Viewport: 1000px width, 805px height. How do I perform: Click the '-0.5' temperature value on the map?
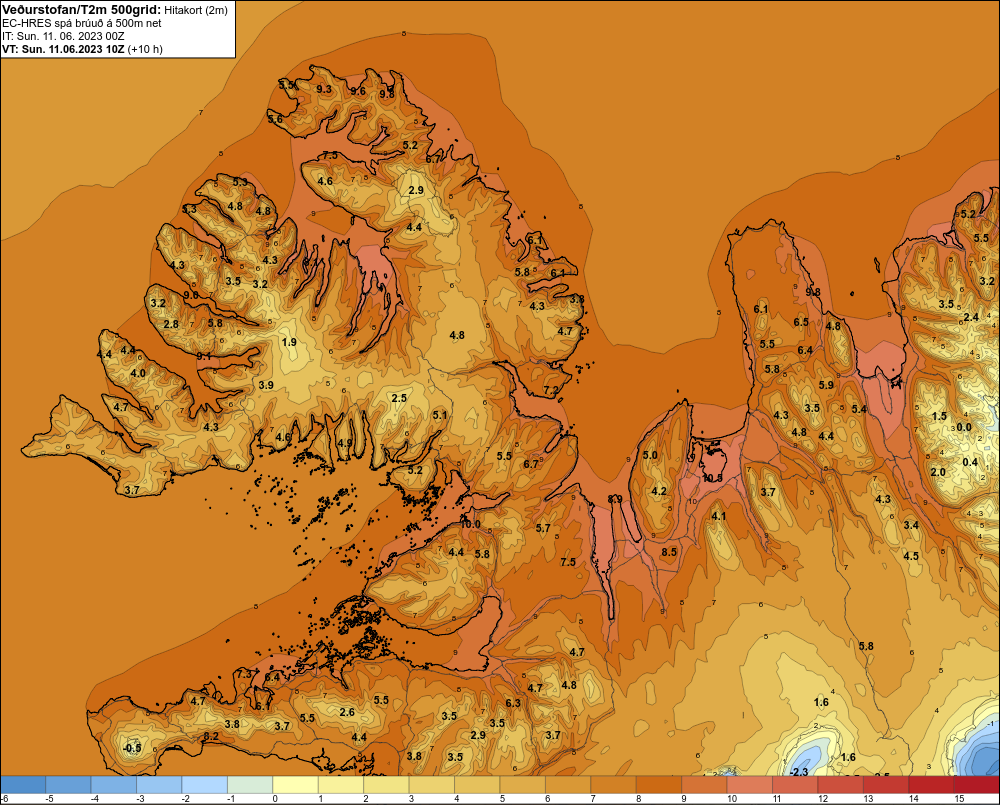click(x=131, y=748)
